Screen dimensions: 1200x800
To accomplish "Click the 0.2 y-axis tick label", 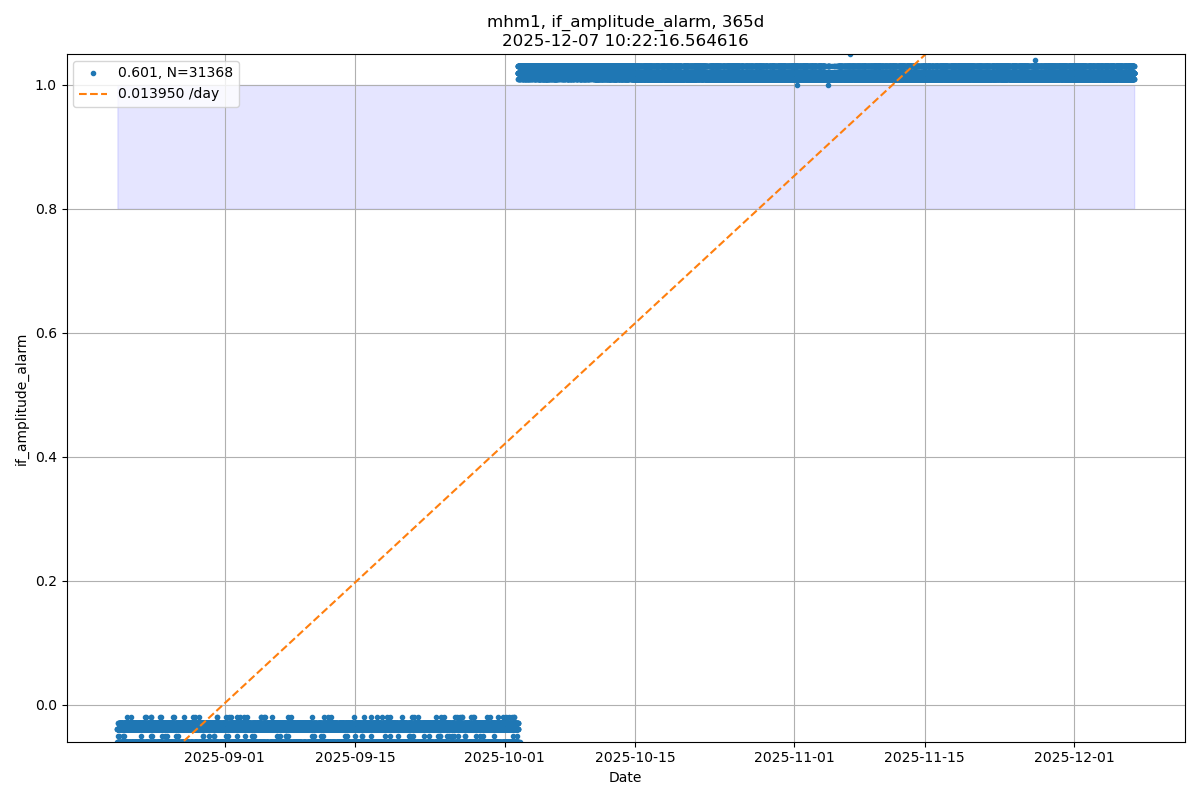I will tap(48, 581).
